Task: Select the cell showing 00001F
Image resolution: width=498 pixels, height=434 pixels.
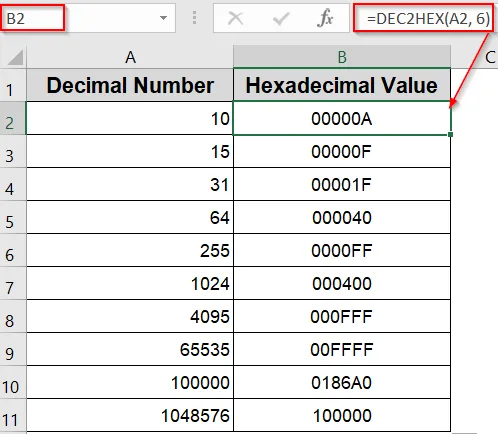Action: coord(342,184)
